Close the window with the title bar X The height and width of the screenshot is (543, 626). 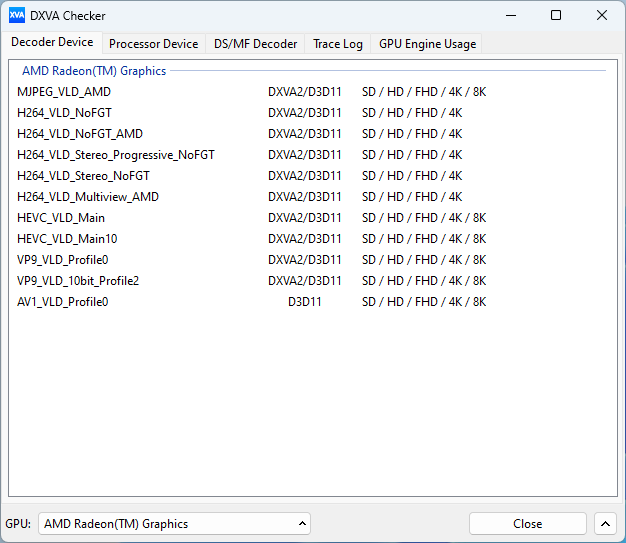pos(602,16)
